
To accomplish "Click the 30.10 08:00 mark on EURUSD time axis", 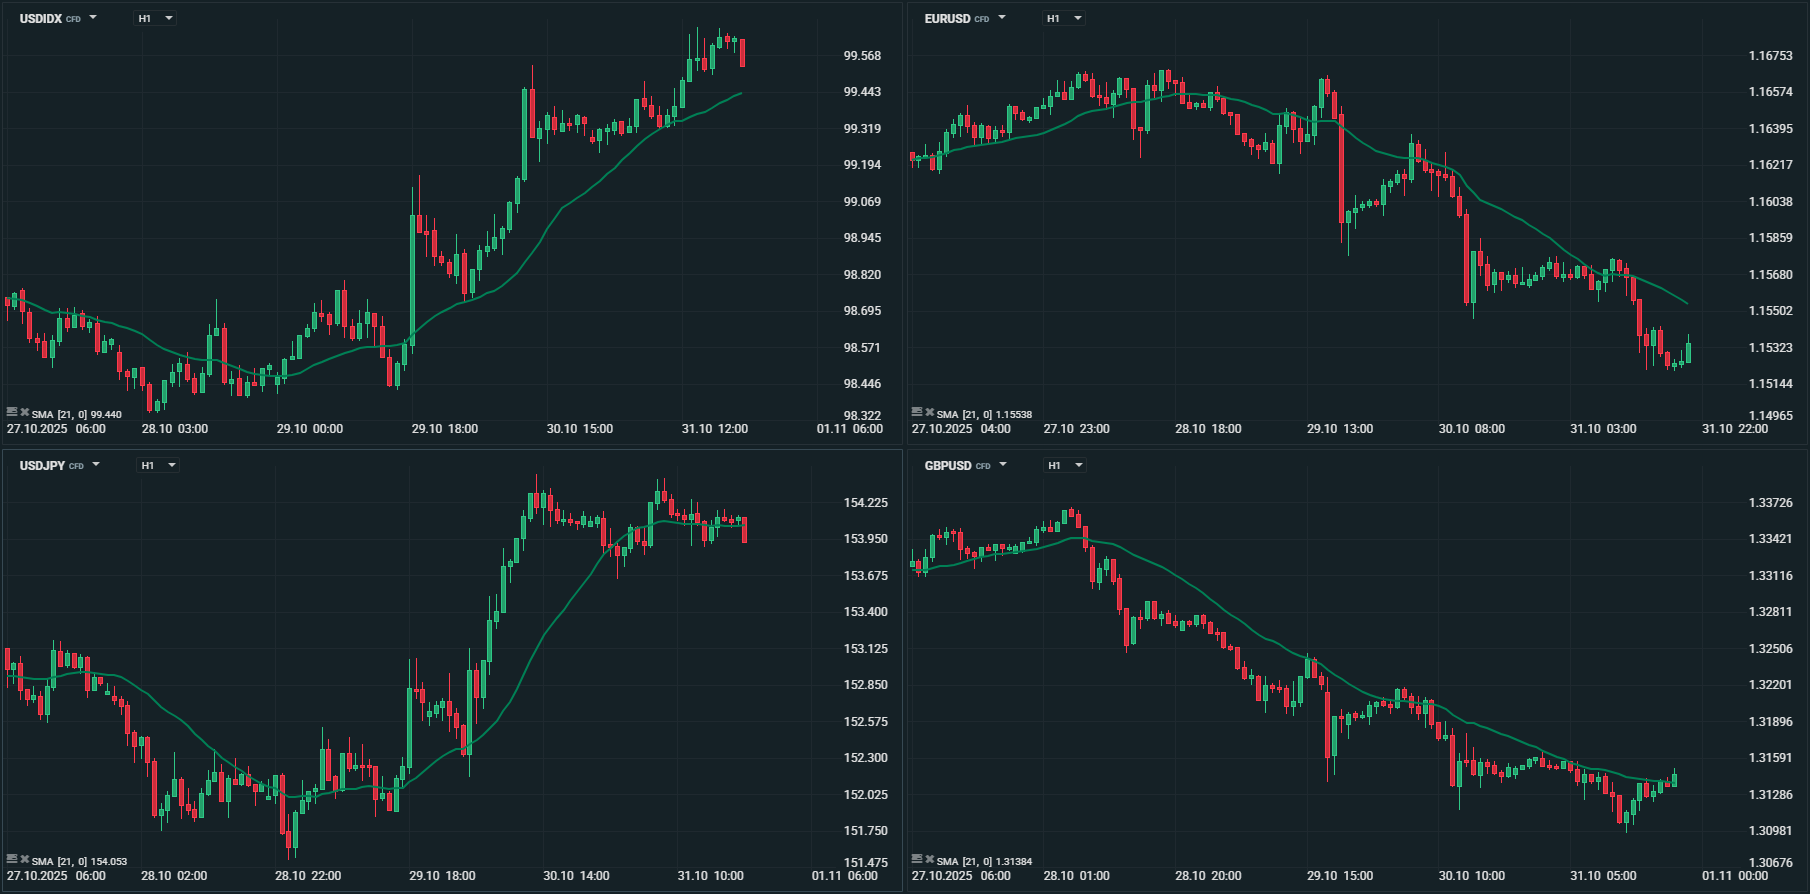I will (1471, 429).
